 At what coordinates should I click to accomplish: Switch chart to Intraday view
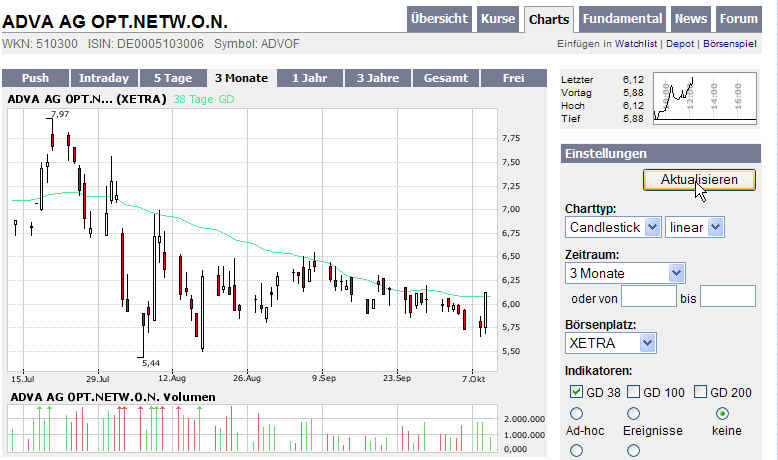(x=104, y=78)
